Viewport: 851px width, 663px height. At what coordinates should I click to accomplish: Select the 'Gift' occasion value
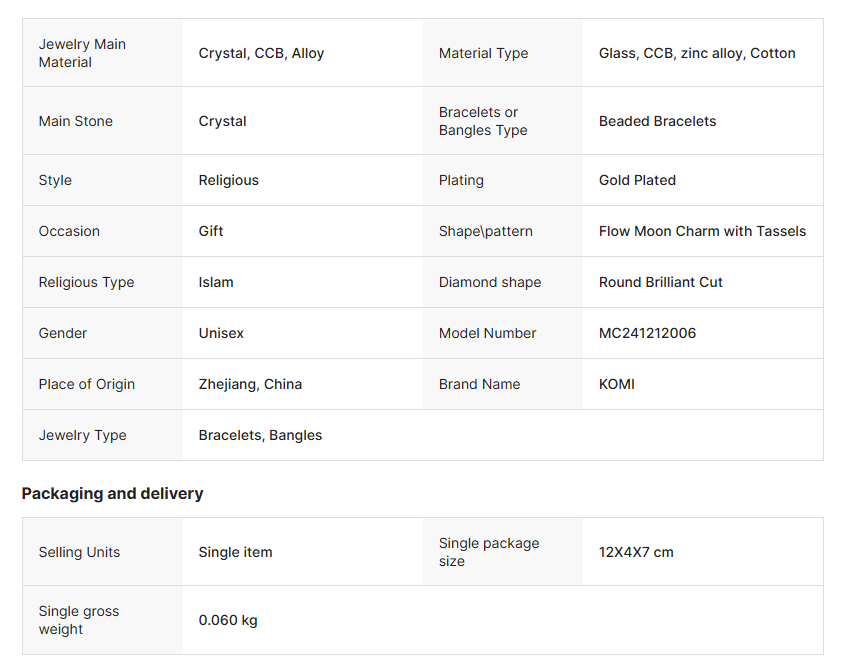pos(211,231)
